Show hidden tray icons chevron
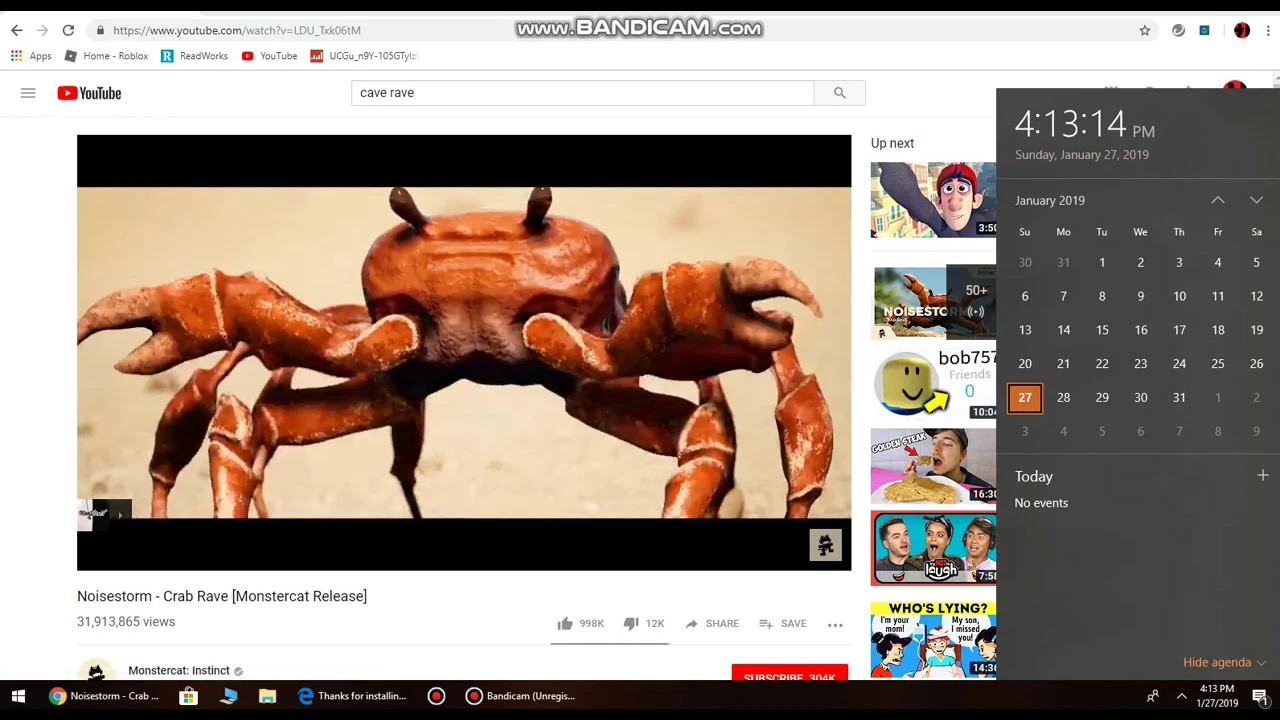Screen dimensions: 1280x720 pos(1181,696)
